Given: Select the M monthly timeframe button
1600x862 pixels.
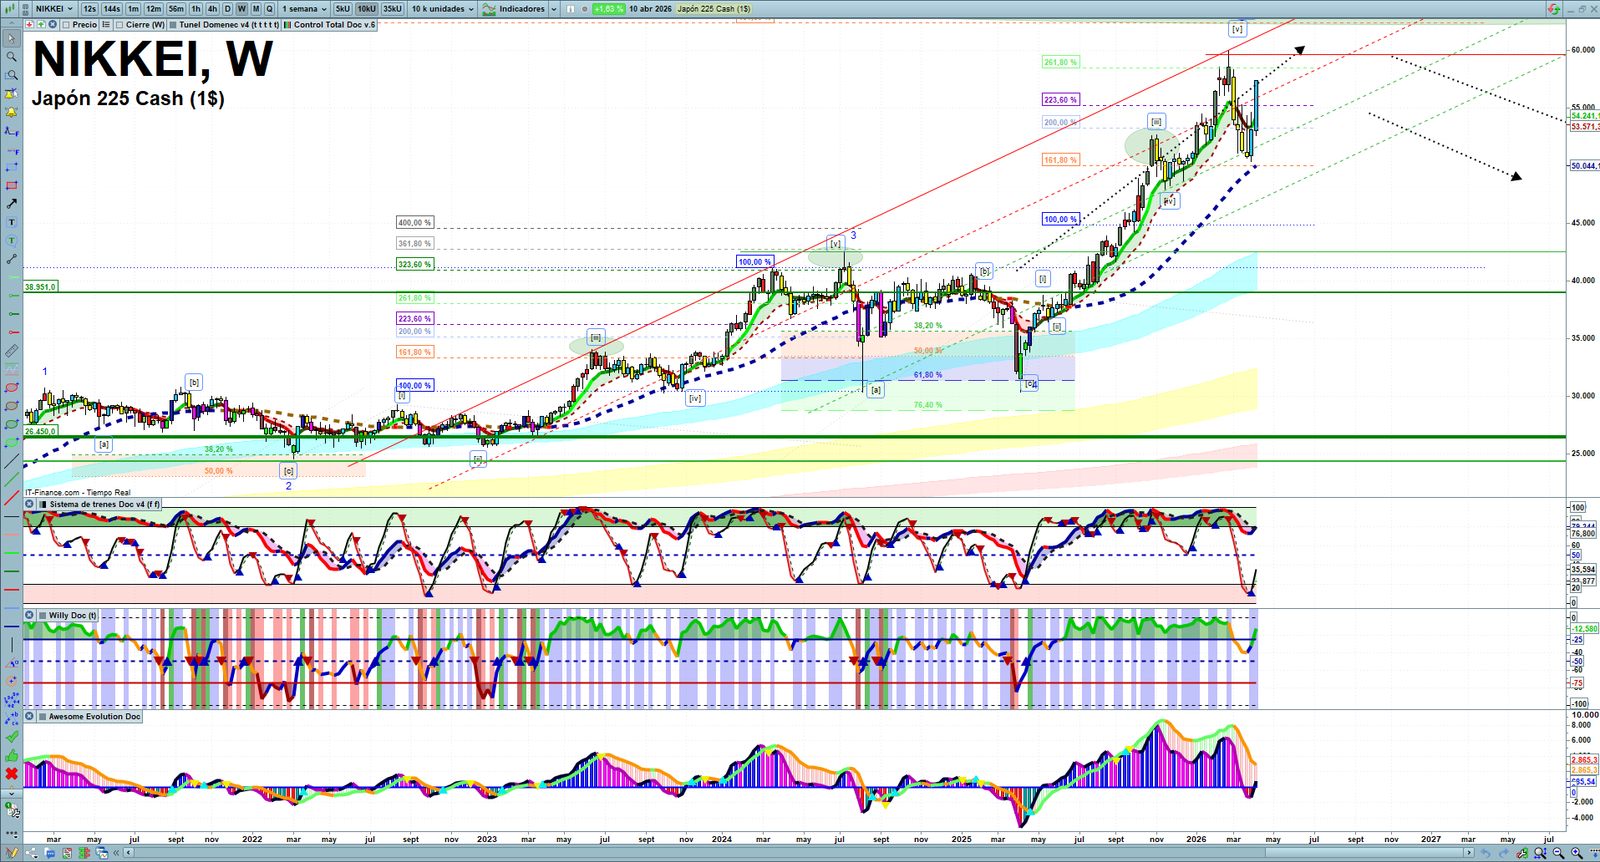Looking at the screenshot, I should (x=256, y=9).
